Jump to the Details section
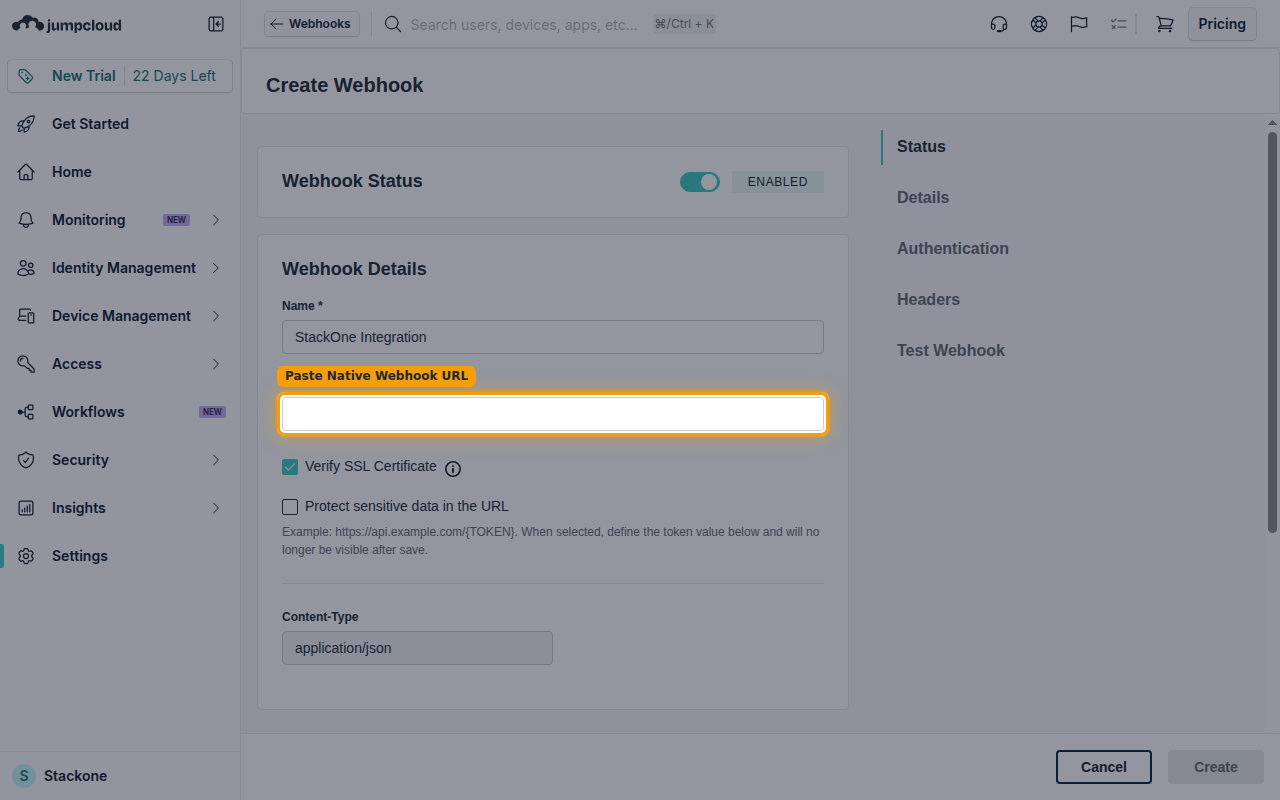 coord(923,198)
